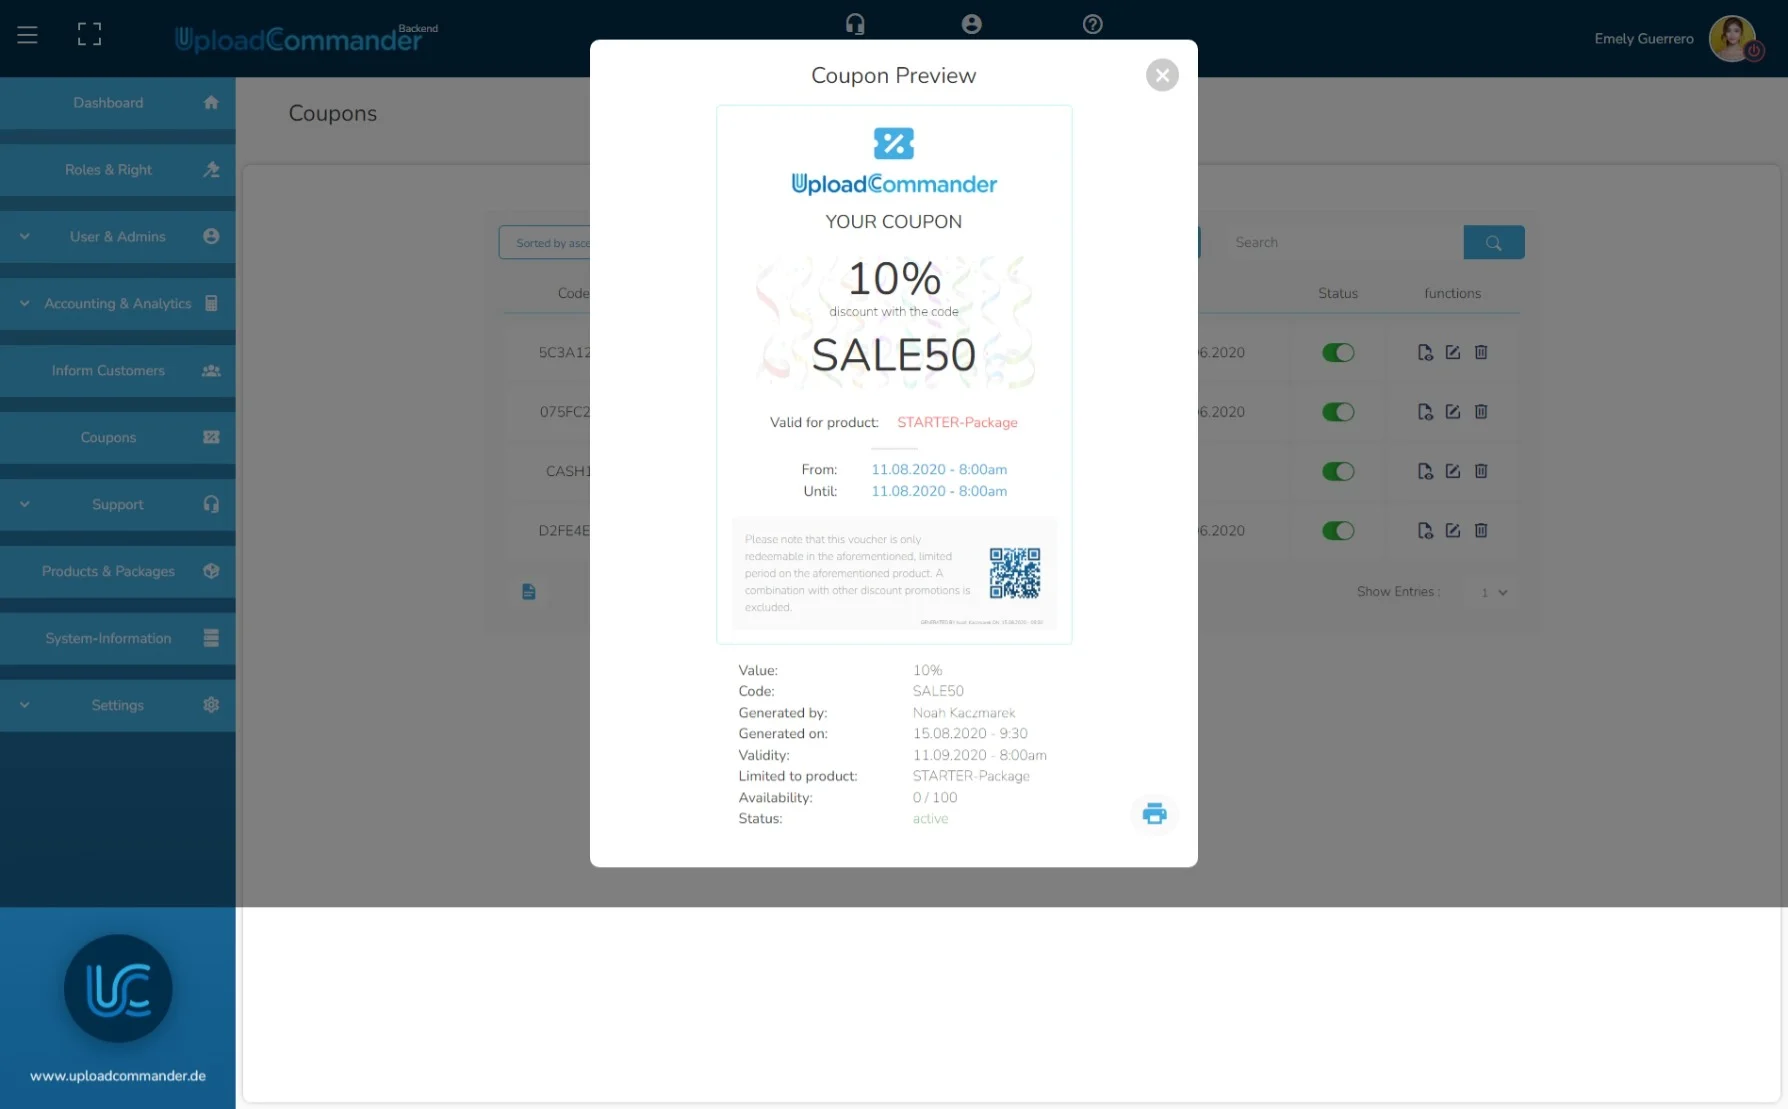Image resolution: width=1788 pixels, height=1109 pixels.
Task: Open Roles & Right in the sidebar
Action: tap(118, 170)
